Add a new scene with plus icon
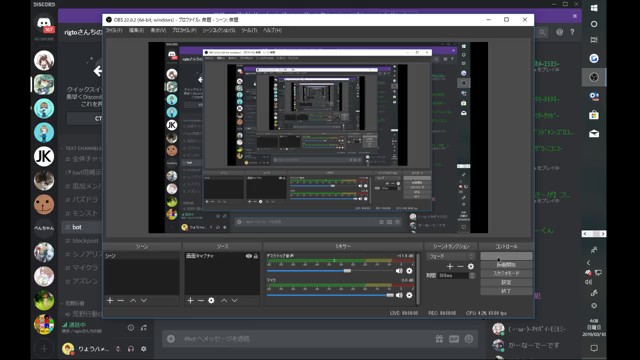The image size is (640, 360). pyautogui.click(x=110, y=300)
